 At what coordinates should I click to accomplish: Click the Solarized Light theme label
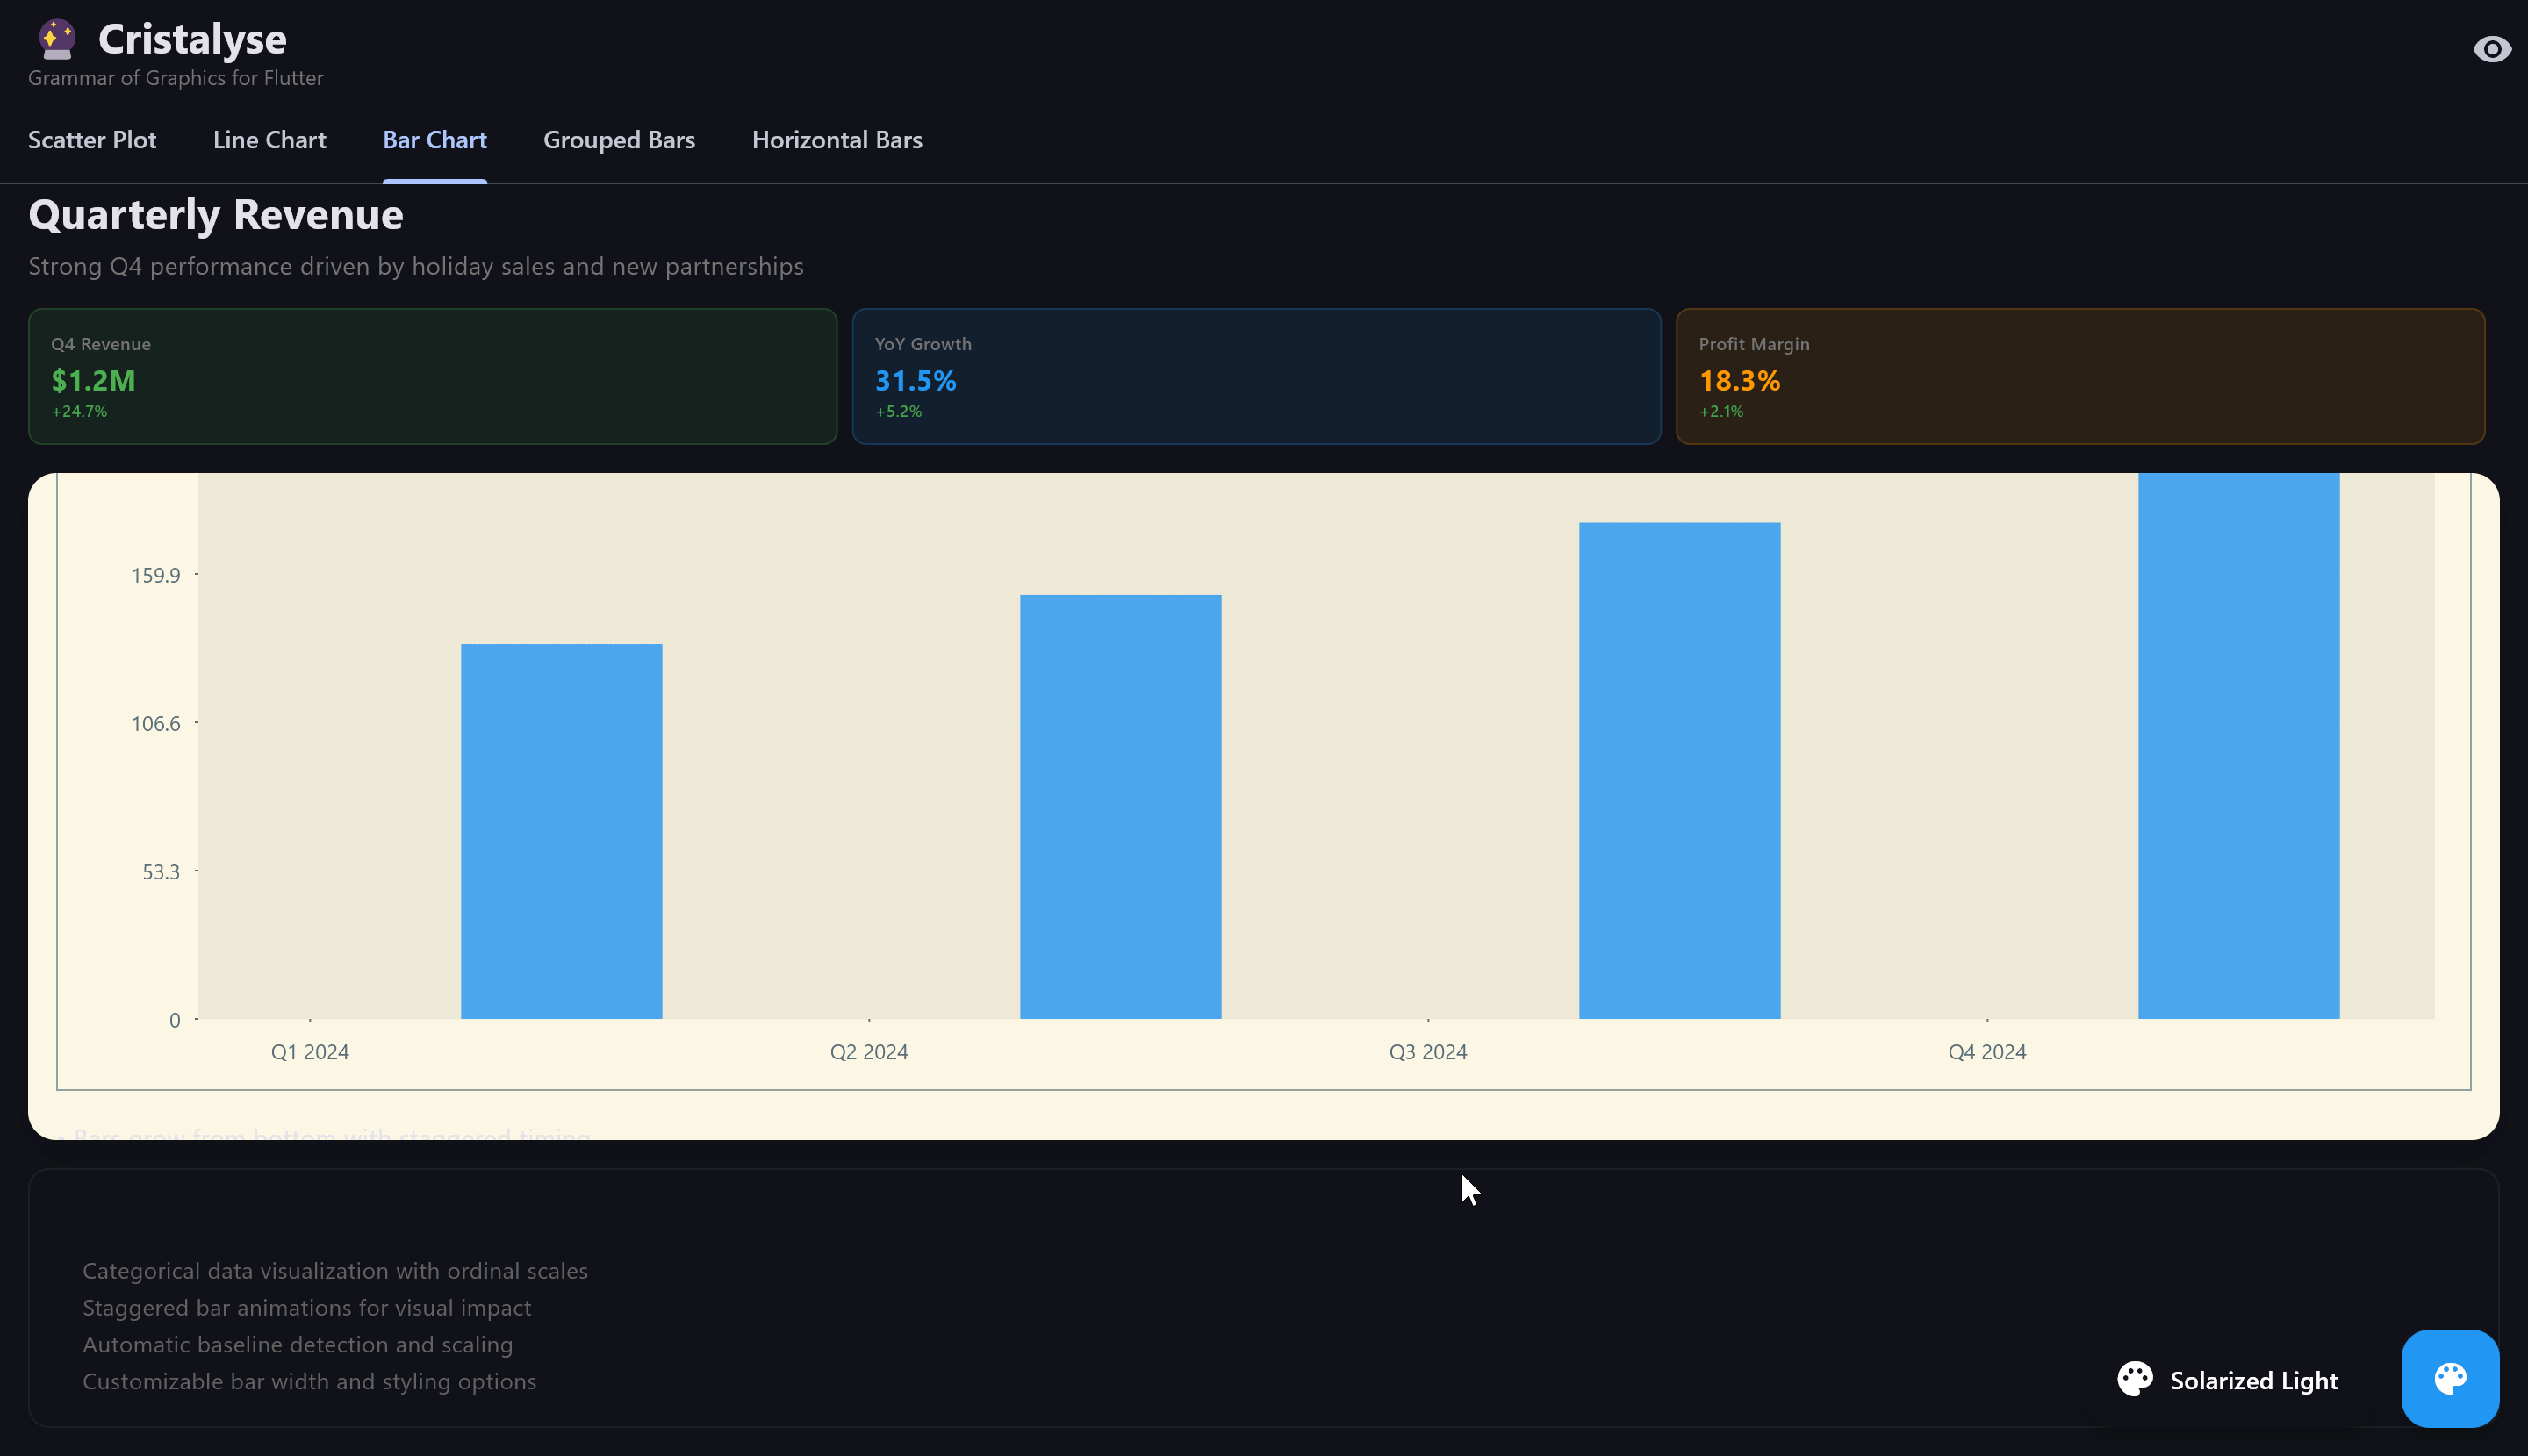click(2253, 1380)
